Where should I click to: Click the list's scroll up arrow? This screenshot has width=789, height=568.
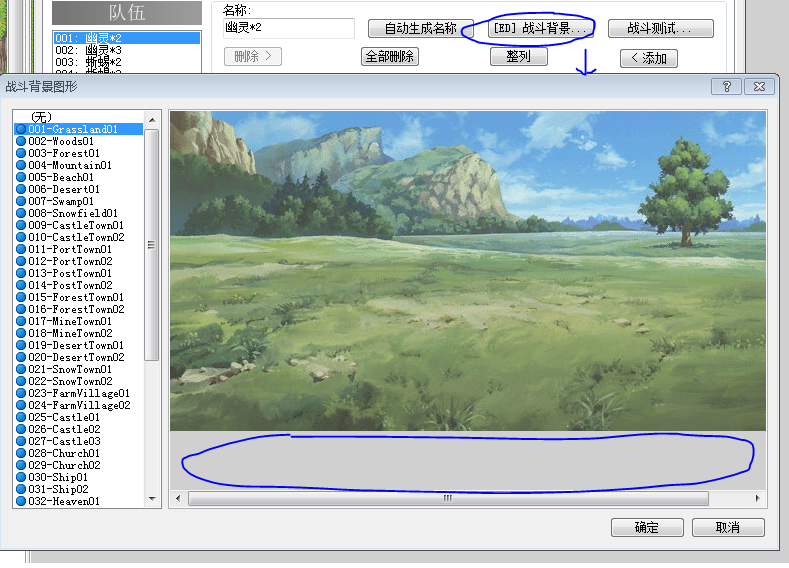tap(152, 120)
